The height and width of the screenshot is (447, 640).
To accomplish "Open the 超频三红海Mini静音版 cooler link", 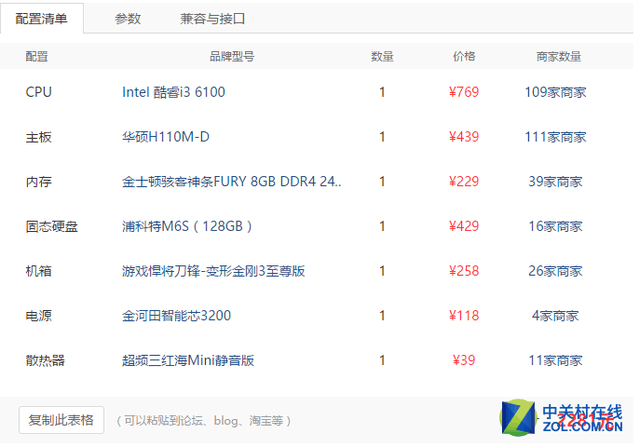I will [188, 360].
